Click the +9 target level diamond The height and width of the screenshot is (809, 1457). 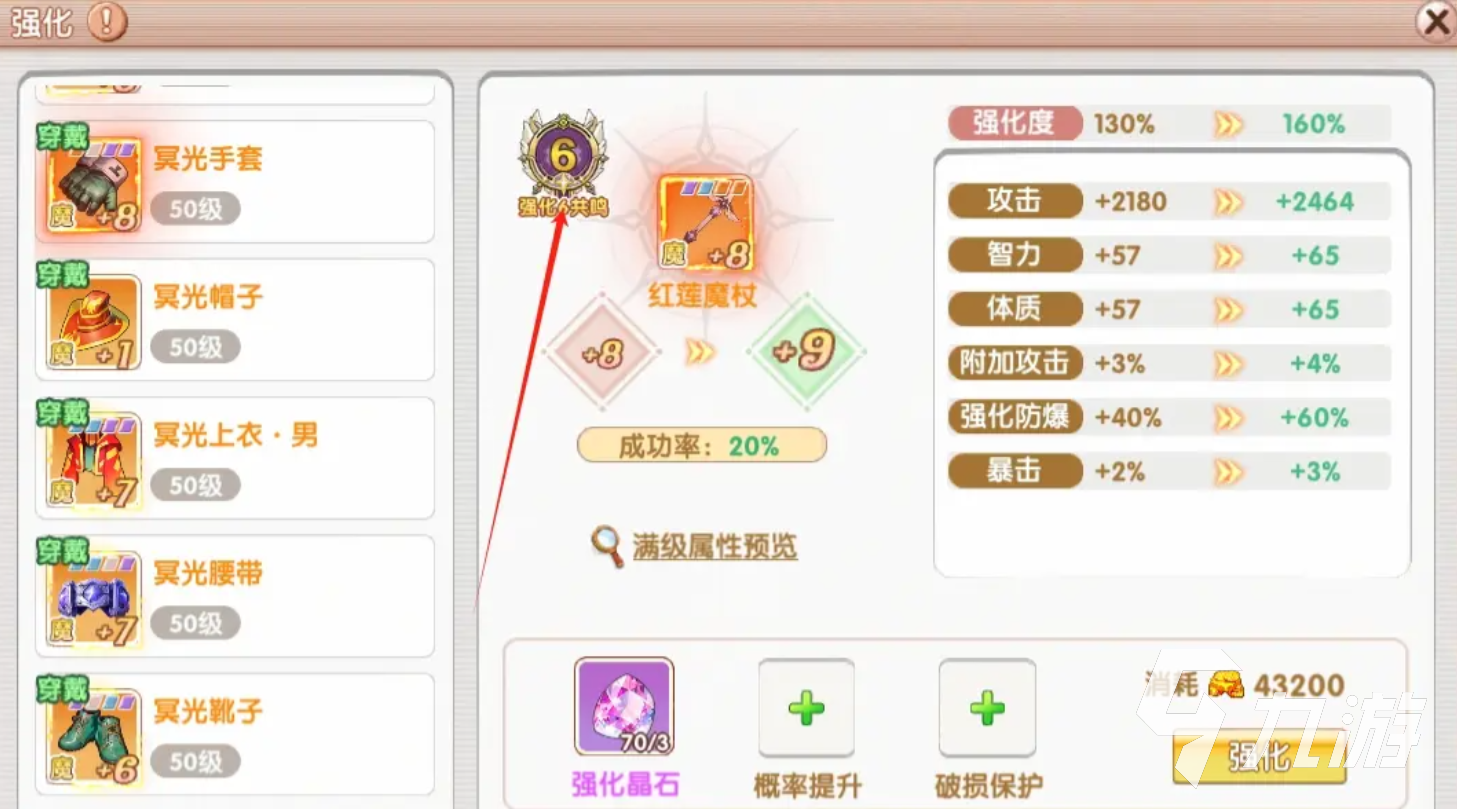pyautogui.click(x=806, y=352)
